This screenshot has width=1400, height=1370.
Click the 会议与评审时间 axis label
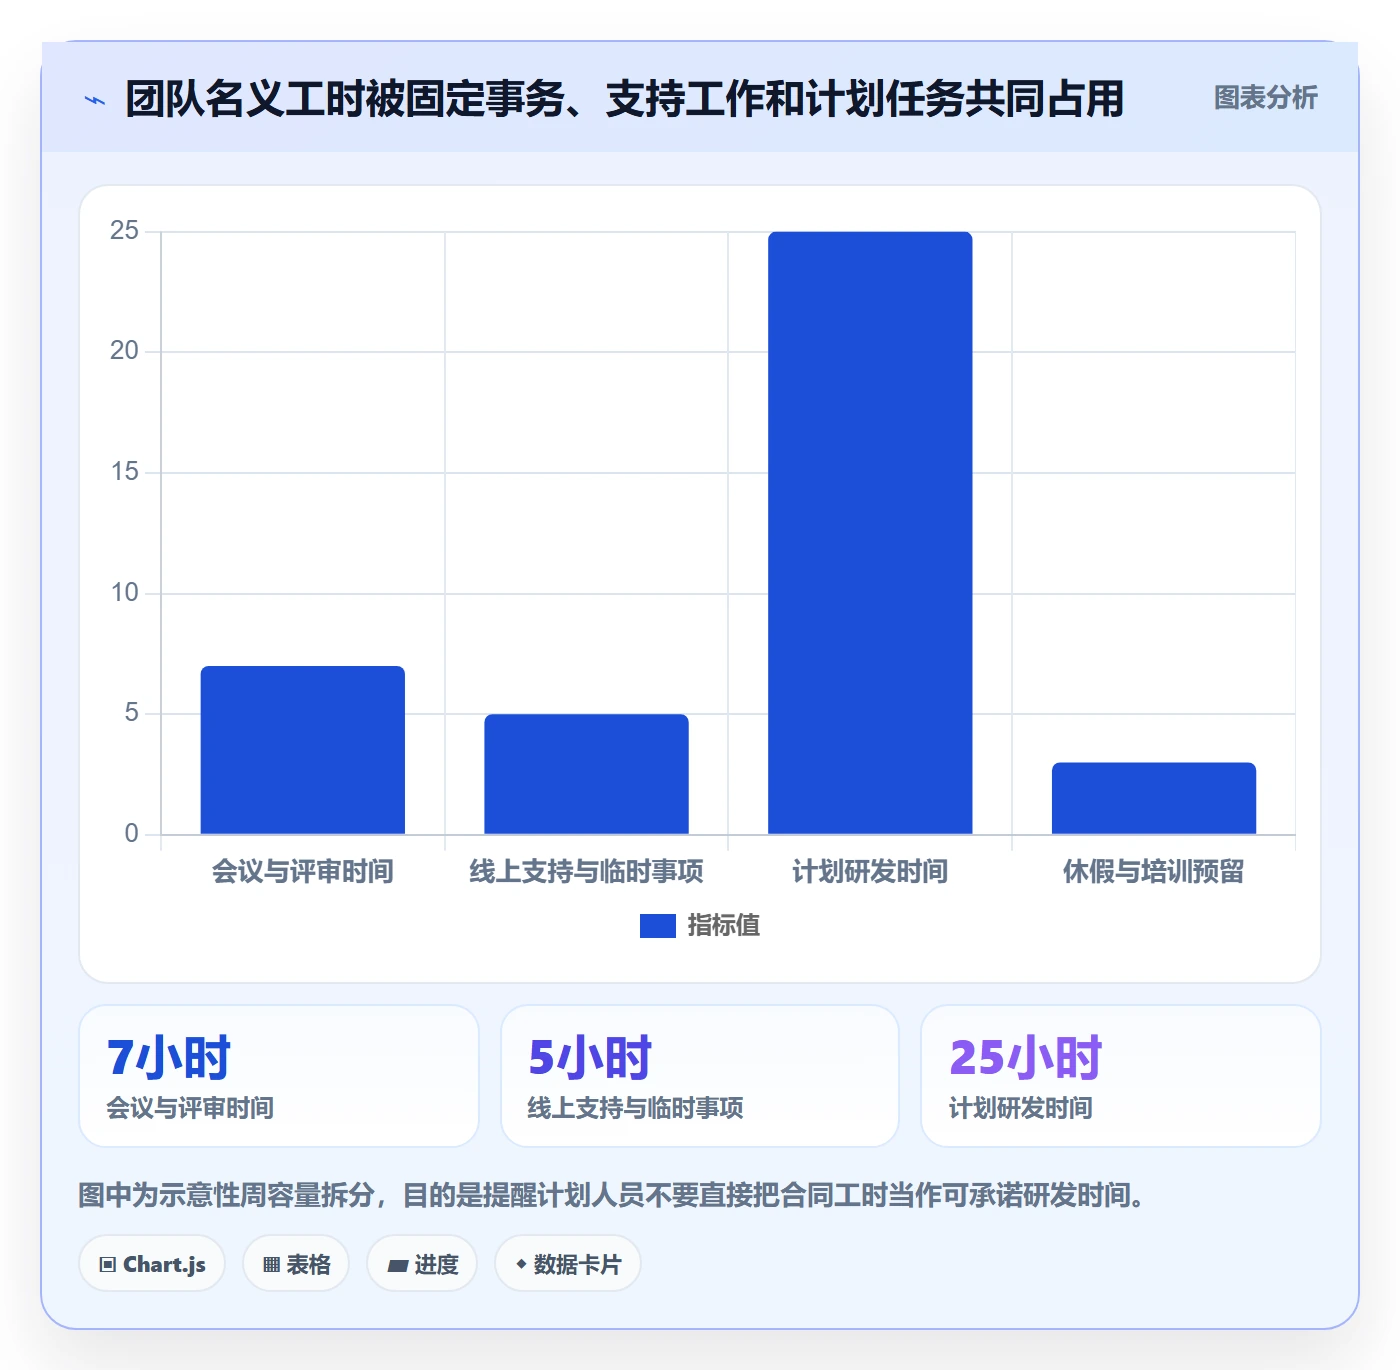coord(303,872)
